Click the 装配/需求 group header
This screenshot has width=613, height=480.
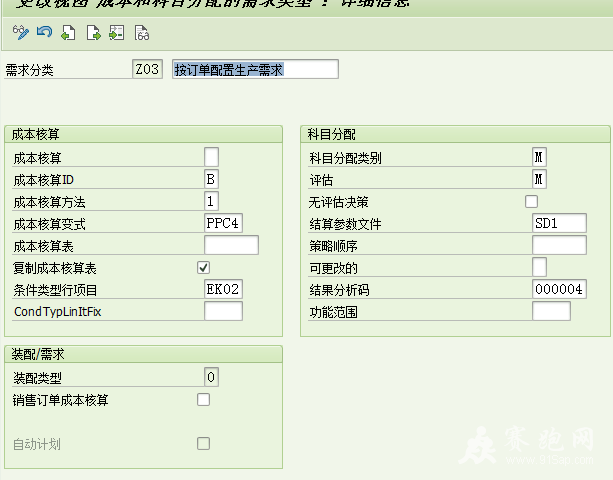click(x=38, y=354)
